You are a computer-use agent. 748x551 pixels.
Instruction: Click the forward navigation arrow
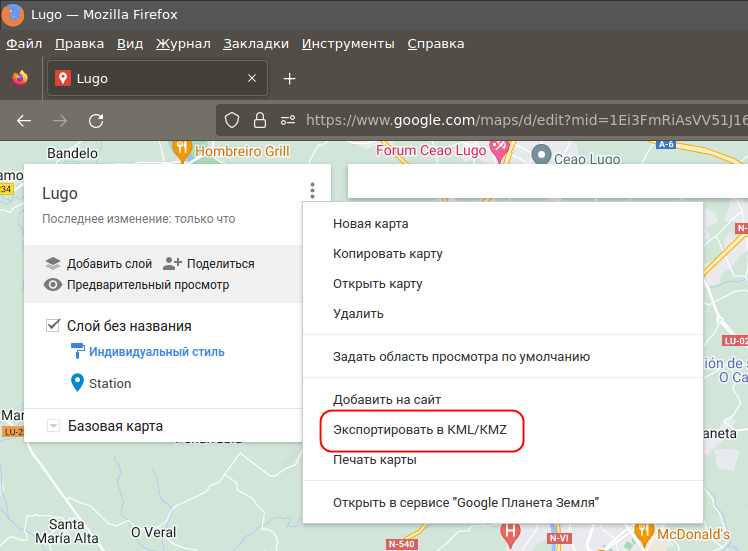click(60, 121)
